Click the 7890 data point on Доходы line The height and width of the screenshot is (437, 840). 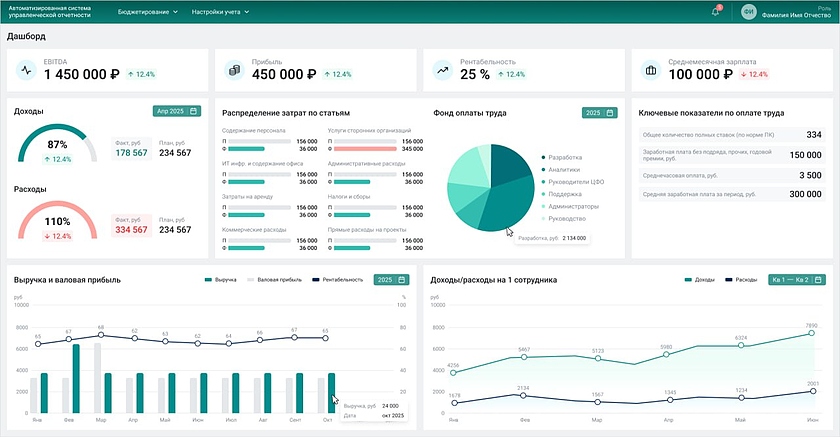pos(812,334)
